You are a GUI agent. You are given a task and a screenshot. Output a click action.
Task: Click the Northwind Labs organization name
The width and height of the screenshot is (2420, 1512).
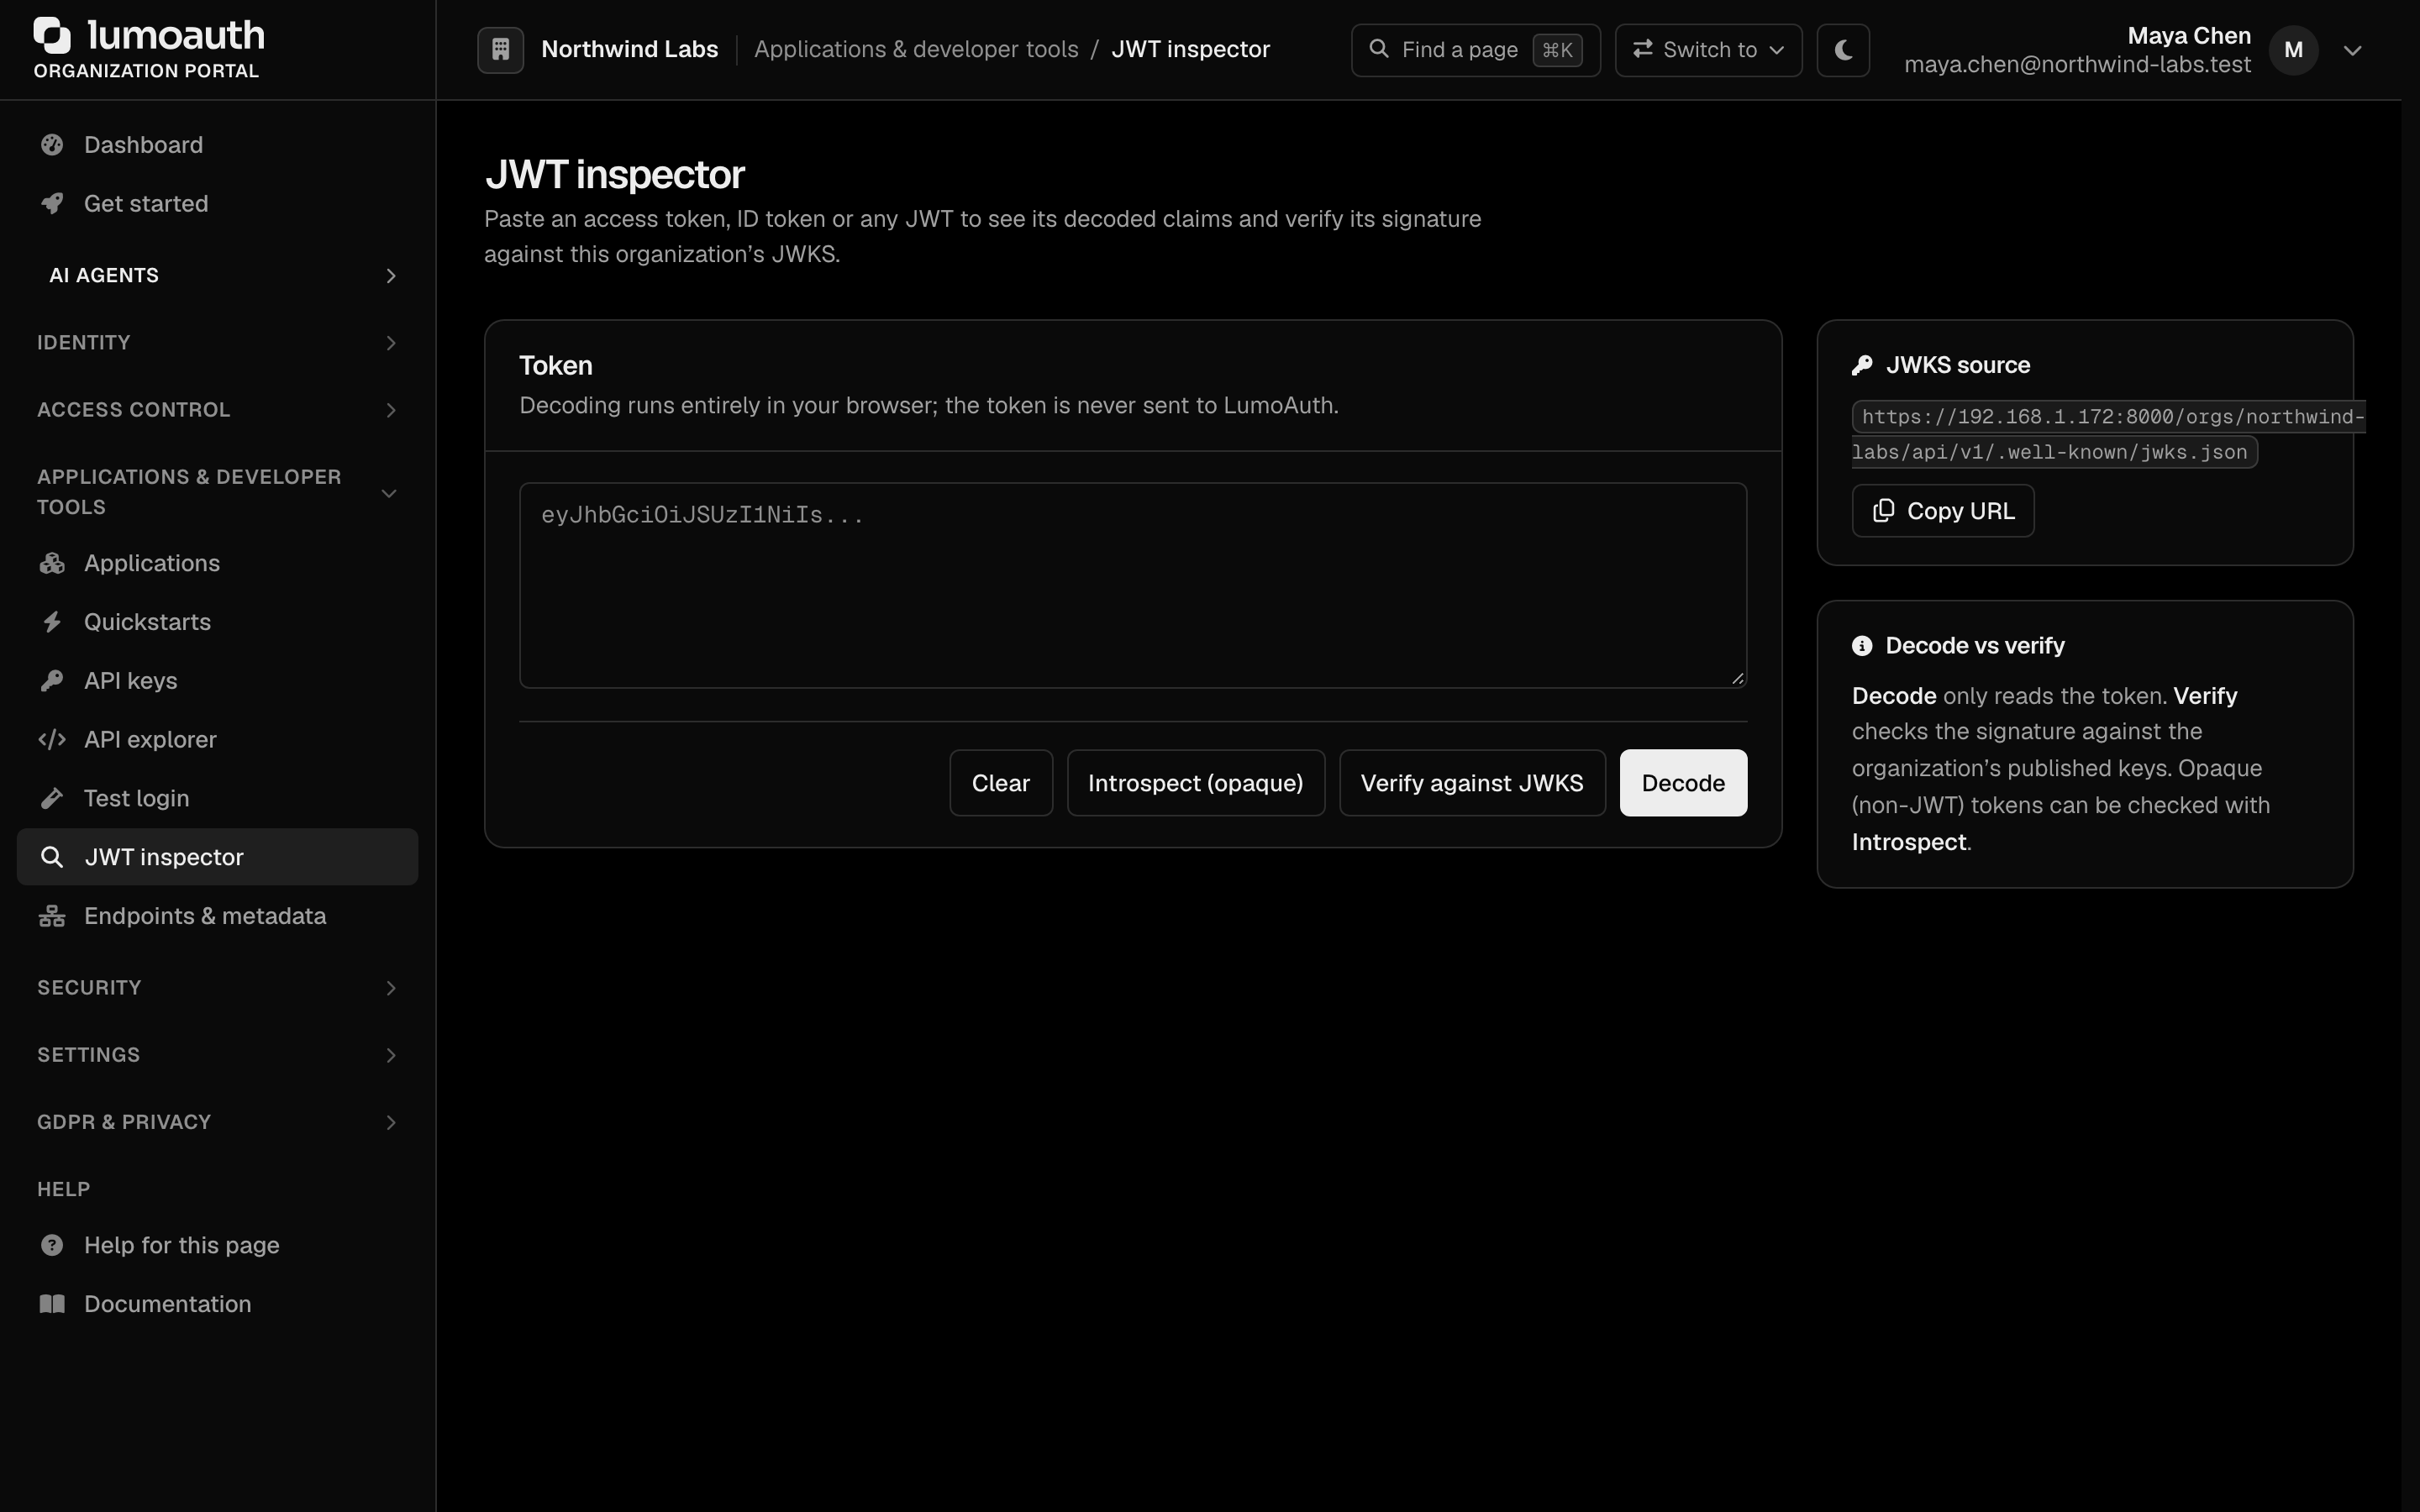629,49
